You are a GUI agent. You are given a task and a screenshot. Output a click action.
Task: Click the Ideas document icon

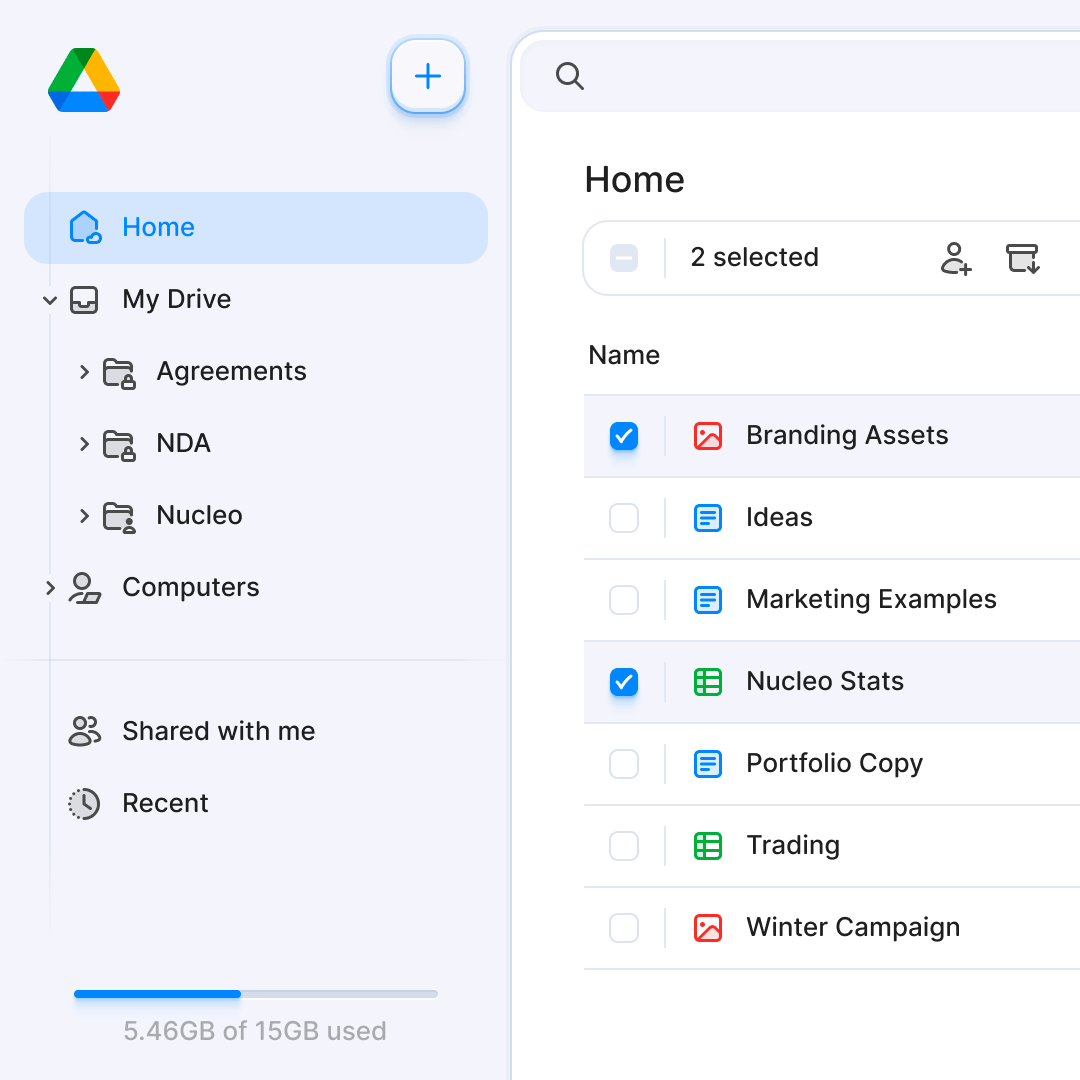pyautogui.click(x=708, y=518)
